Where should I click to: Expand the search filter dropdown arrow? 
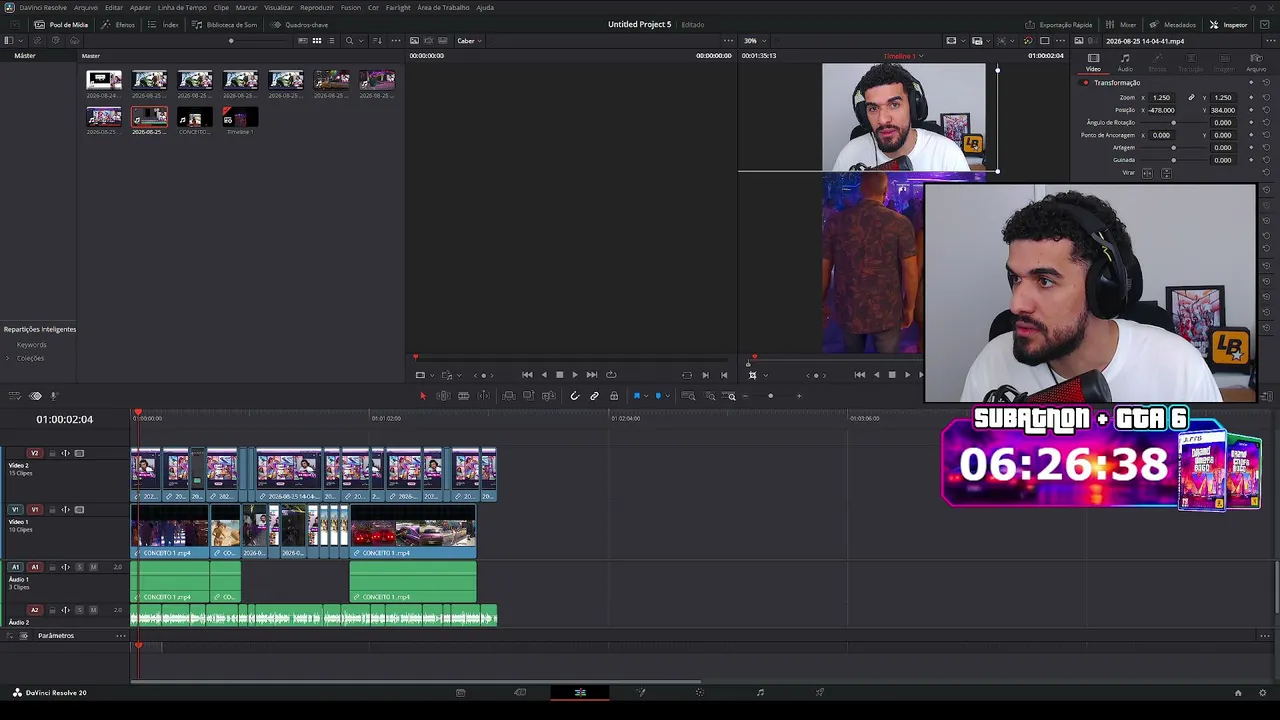pyautogui.click(x=360, y=41)
